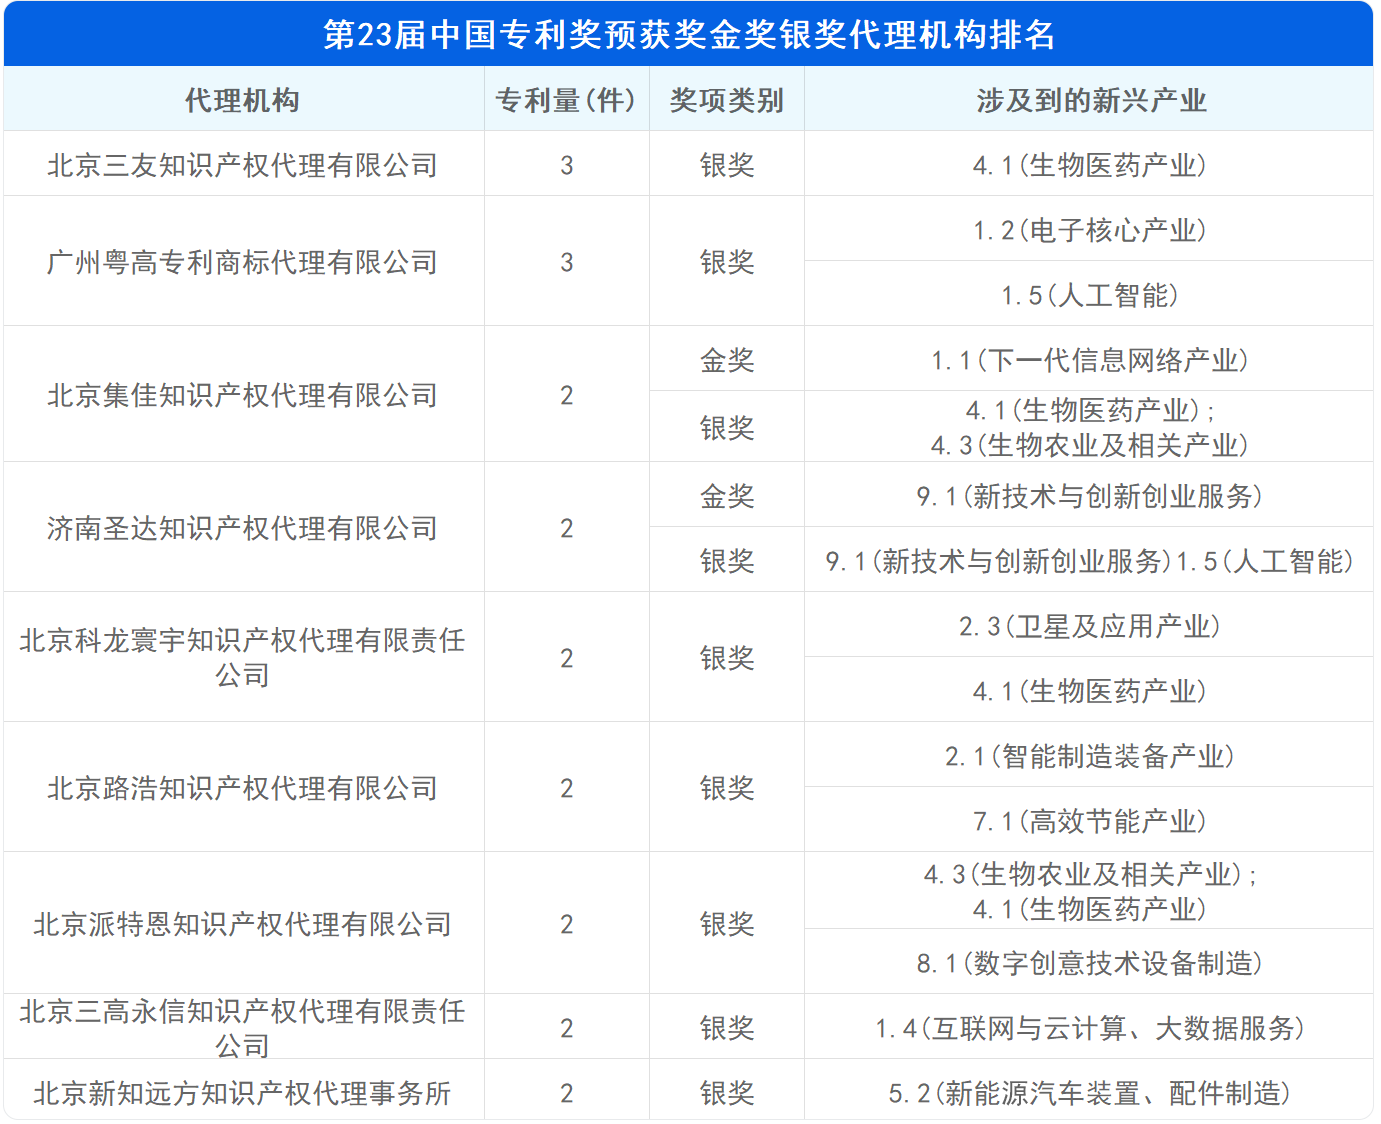
Task: Select the 8.1(数字创意技术设备制造) cell
Action: (x=1089, y=962)
